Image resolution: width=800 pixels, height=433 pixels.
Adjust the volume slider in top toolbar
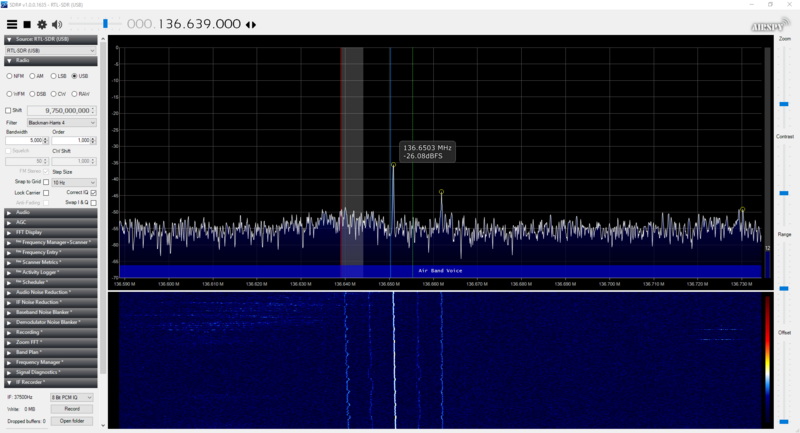click(x=105, y=24)
